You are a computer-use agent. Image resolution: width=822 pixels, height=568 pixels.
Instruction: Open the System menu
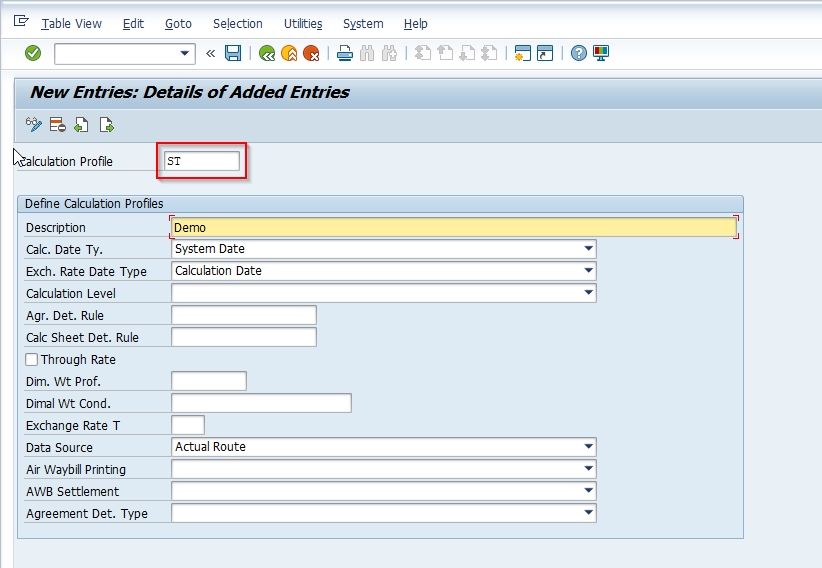click(363, 24)
